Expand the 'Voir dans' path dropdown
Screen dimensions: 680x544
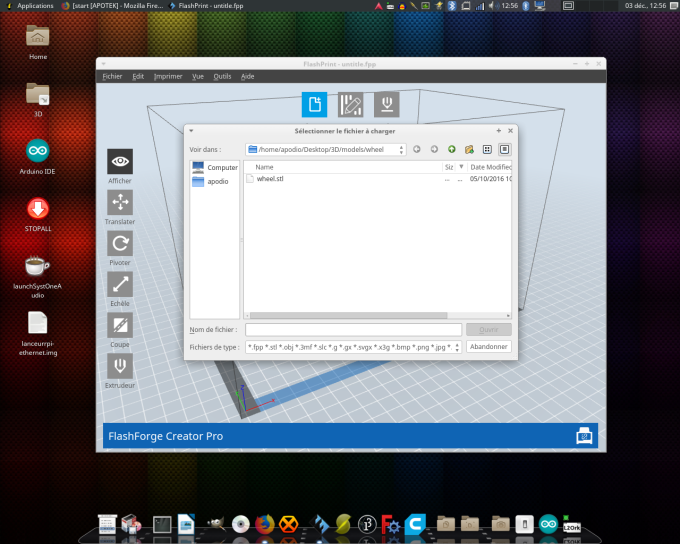pos(401,149)
